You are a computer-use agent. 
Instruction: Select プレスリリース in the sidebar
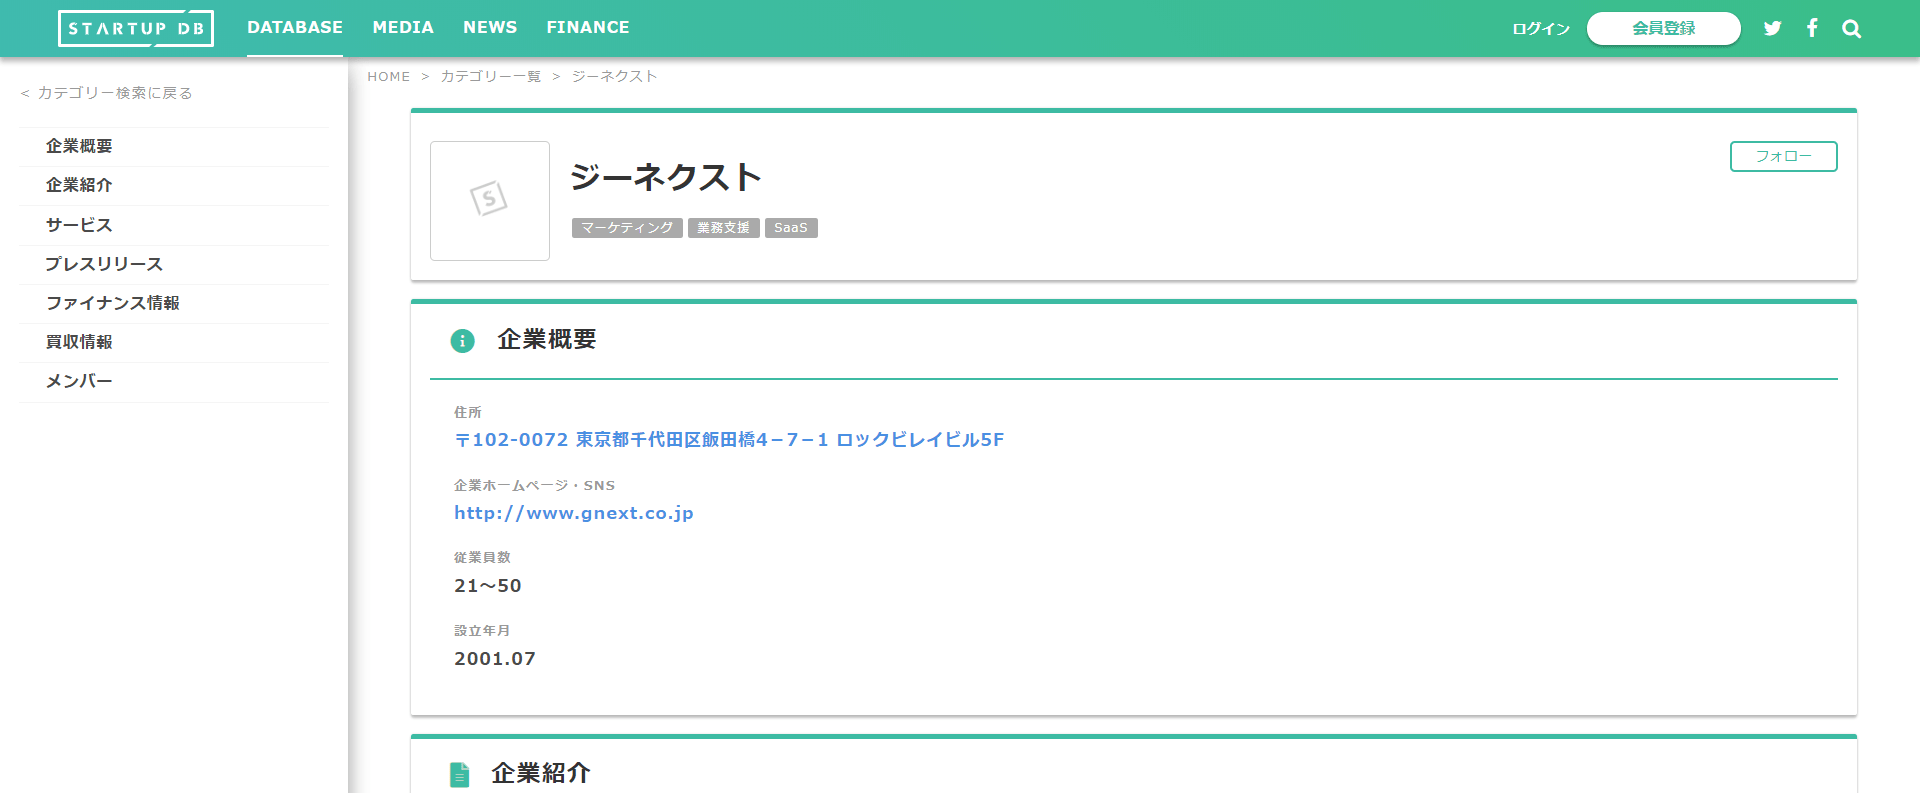(x=174, y=264)
